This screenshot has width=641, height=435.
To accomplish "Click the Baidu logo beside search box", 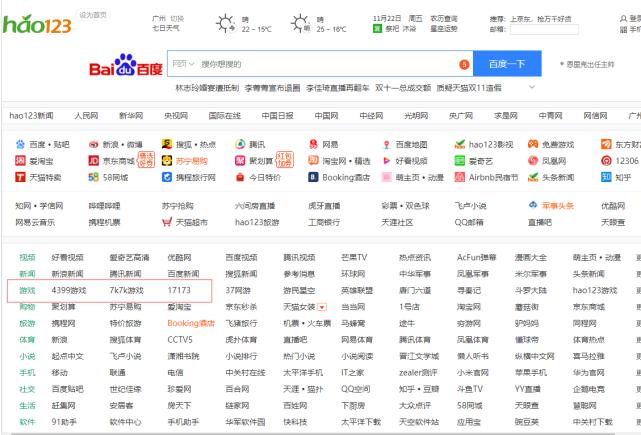I will coord(126,65).
